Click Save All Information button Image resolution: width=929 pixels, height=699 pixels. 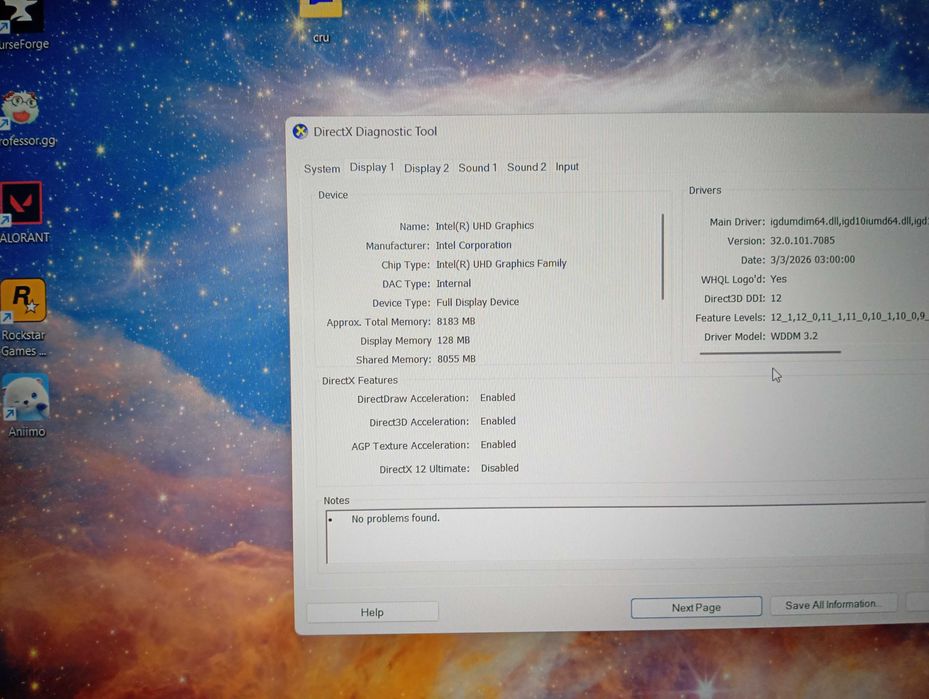pos(833,604)
